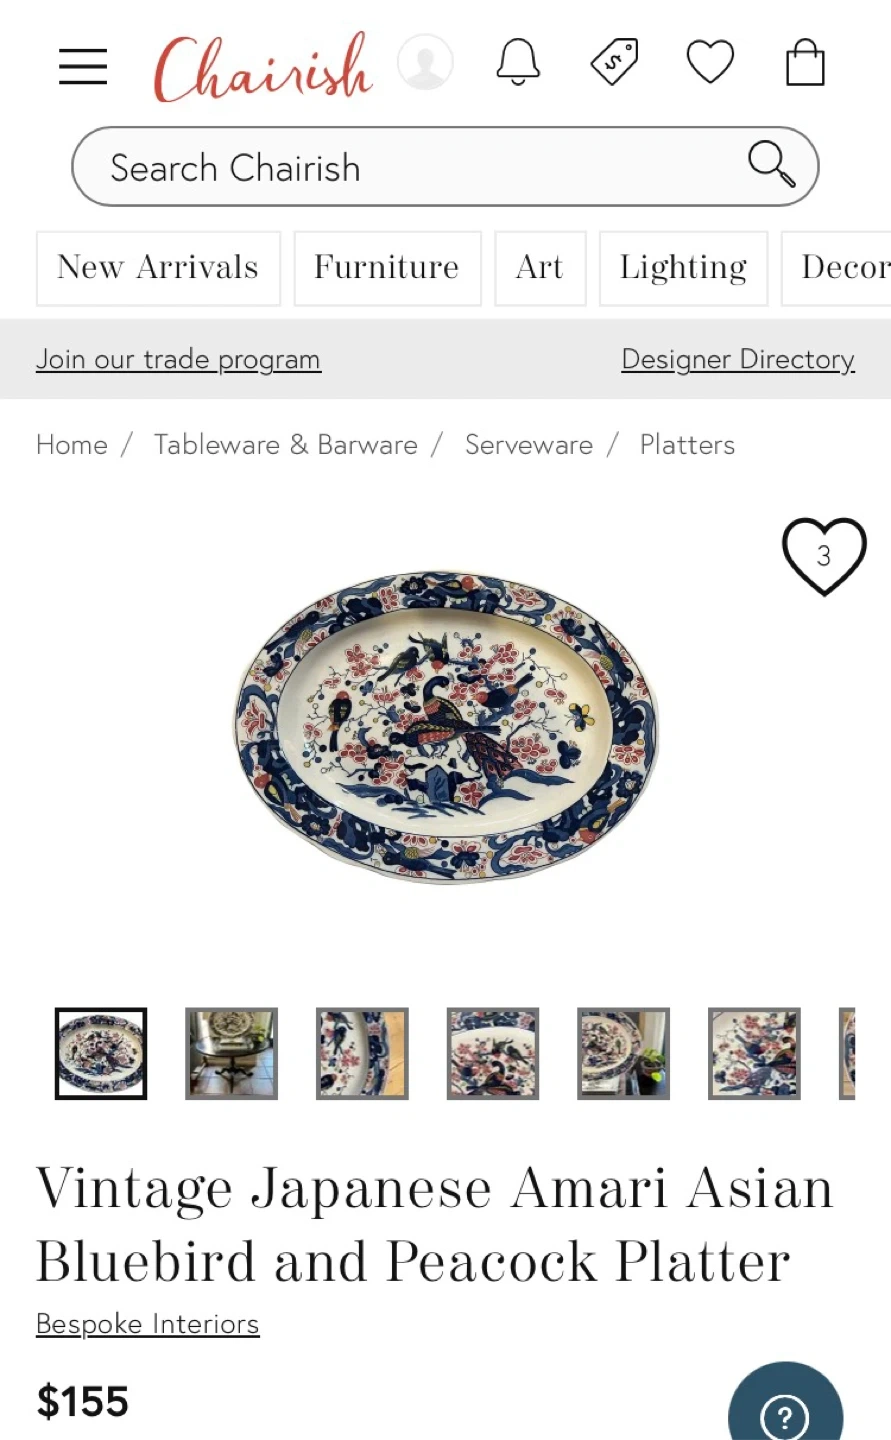Viewport: 891px width, 1440px height.
Task: View main platter product image
Action: point(446,727)
